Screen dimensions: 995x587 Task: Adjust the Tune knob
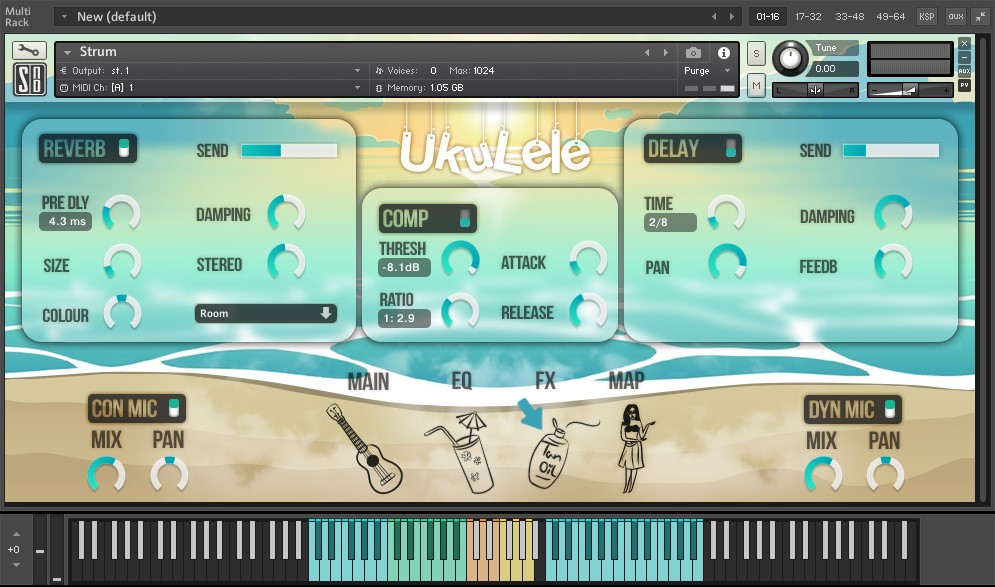point(791,60)
